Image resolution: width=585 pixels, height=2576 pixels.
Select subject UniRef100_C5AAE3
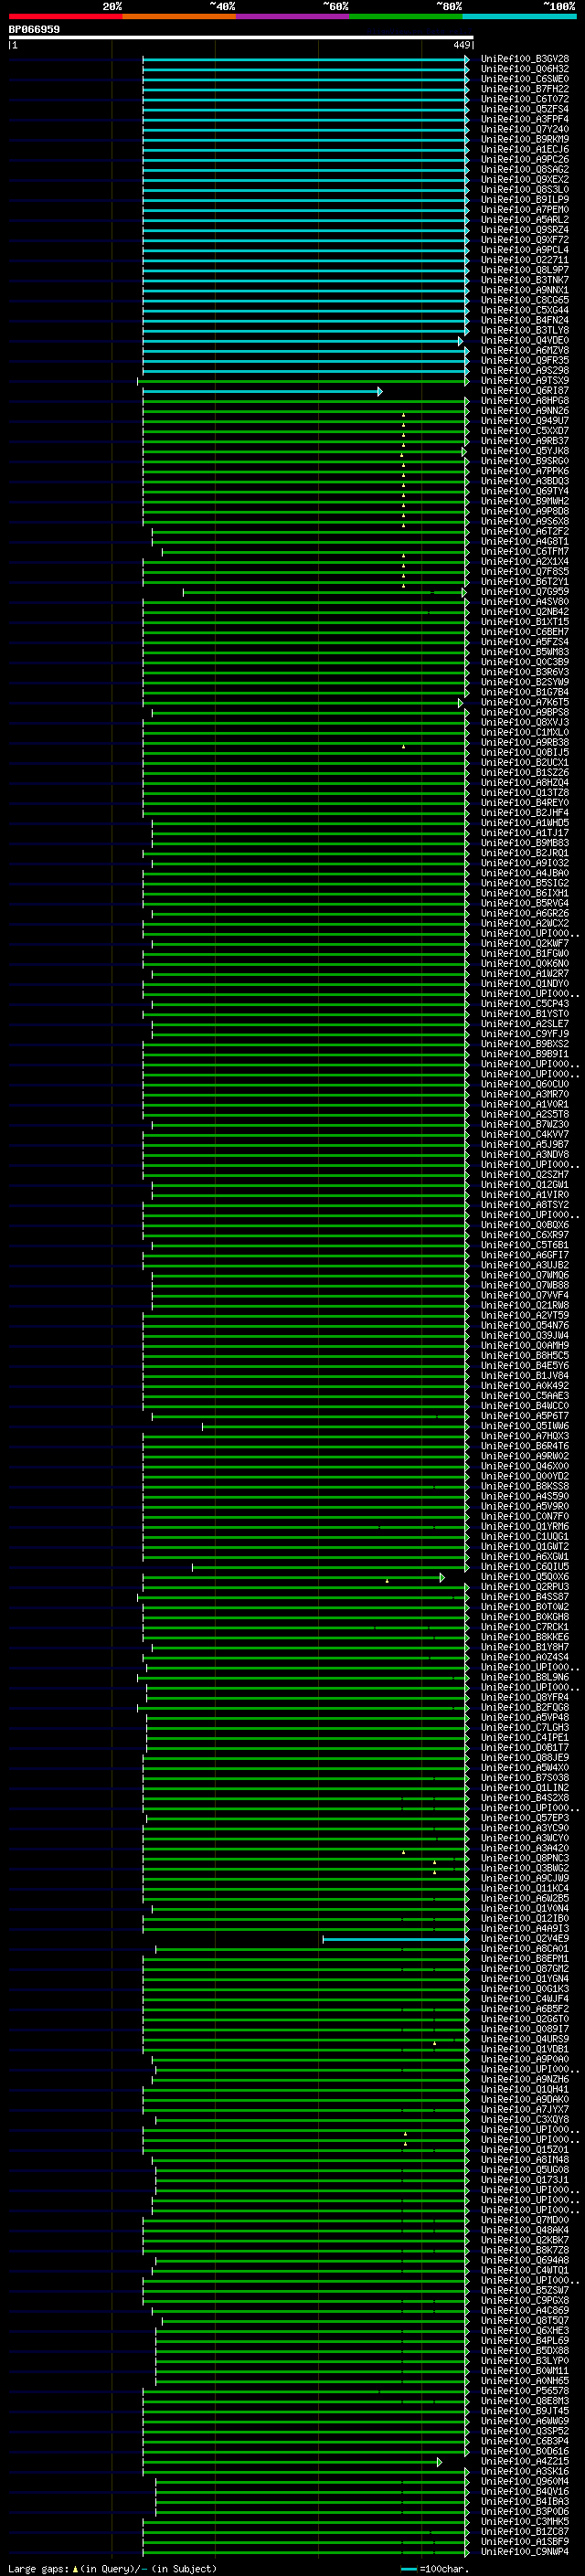(524, 1396)
